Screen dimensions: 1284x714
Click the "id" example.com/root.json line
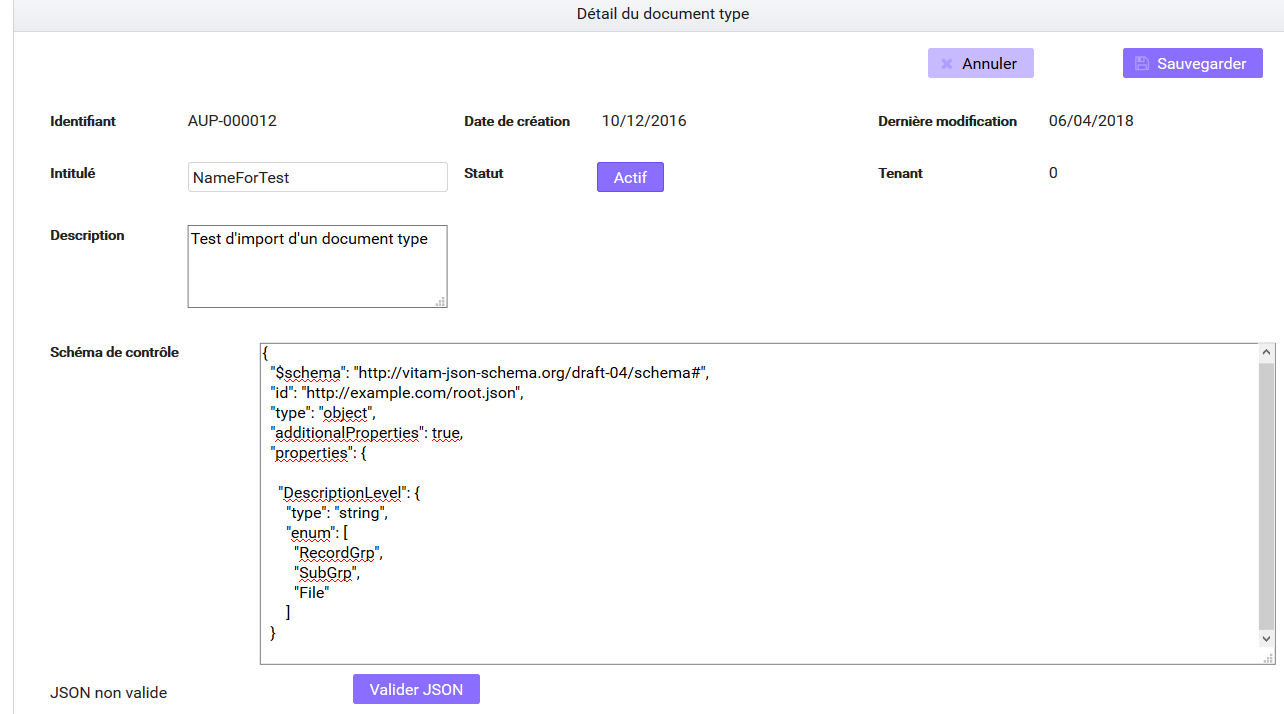point(397,393)
